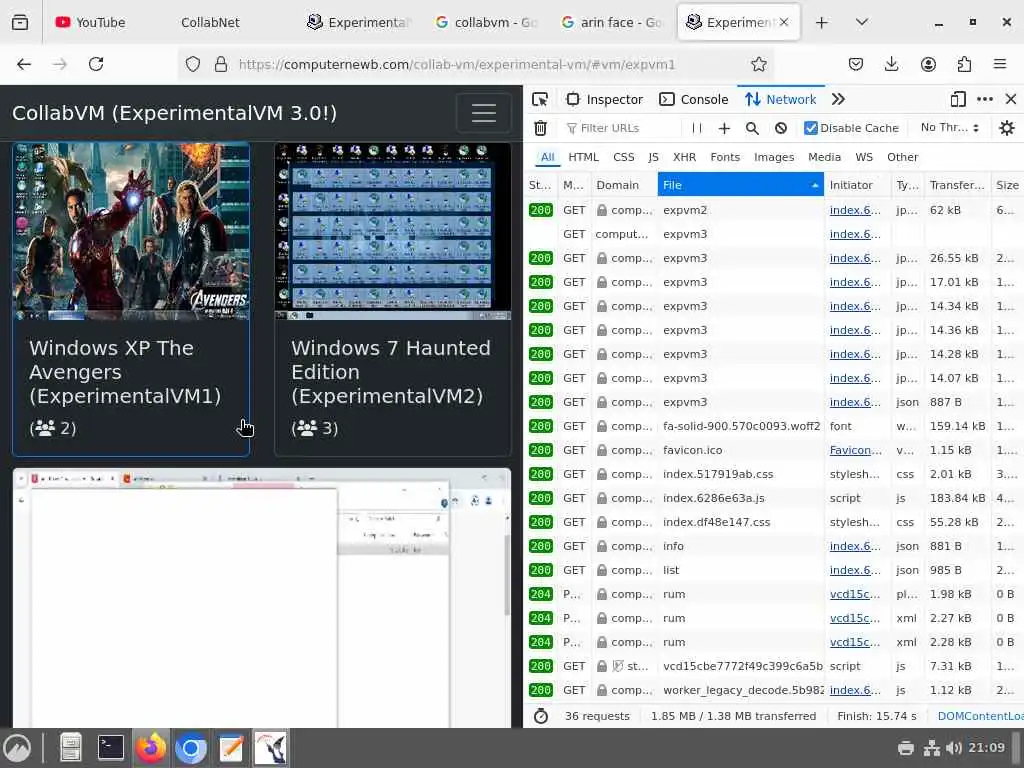Select the favicon.ico request row

tap(773, 450)
